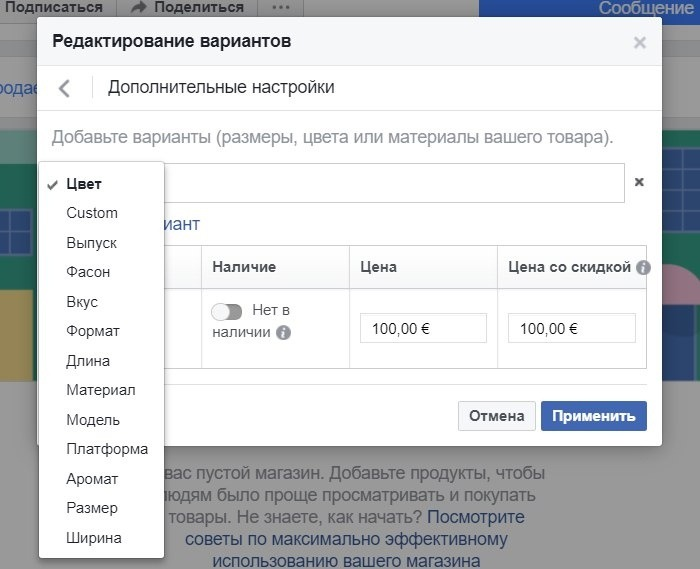Select Аромат variant type
700x569 pixels.
(92, 479)
